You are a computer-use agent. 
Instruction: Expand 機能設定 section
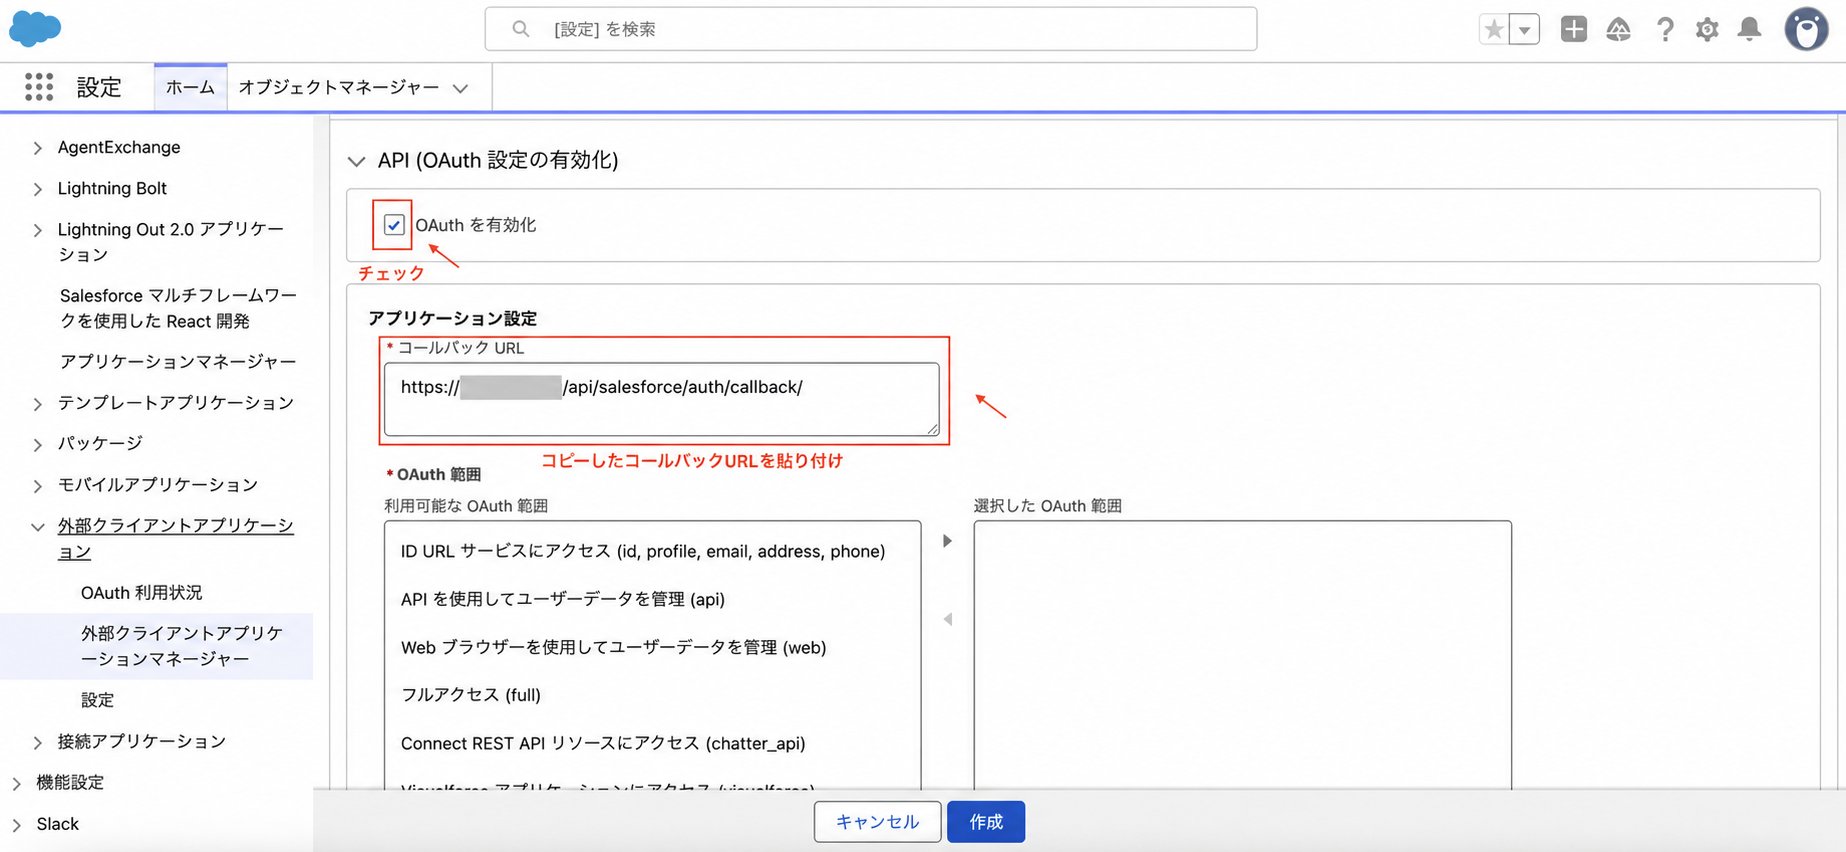[x=16, y=783]
